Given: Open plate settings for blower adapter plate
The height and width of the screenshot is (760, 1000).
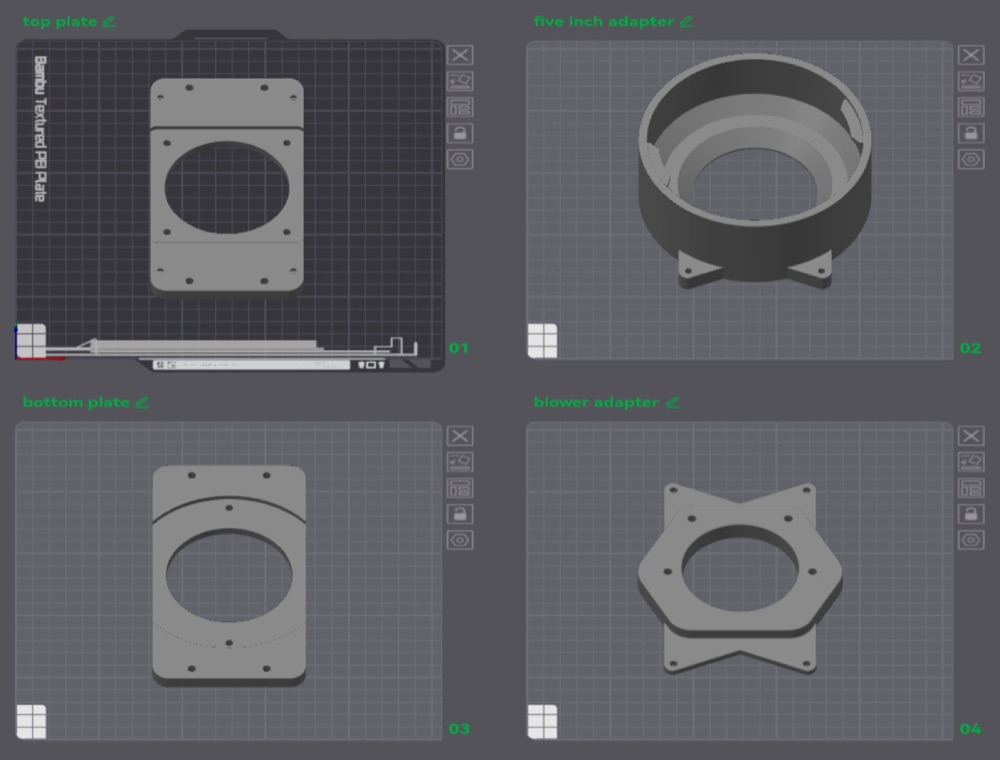Looking at the screenshot, I should pos(971,540).
